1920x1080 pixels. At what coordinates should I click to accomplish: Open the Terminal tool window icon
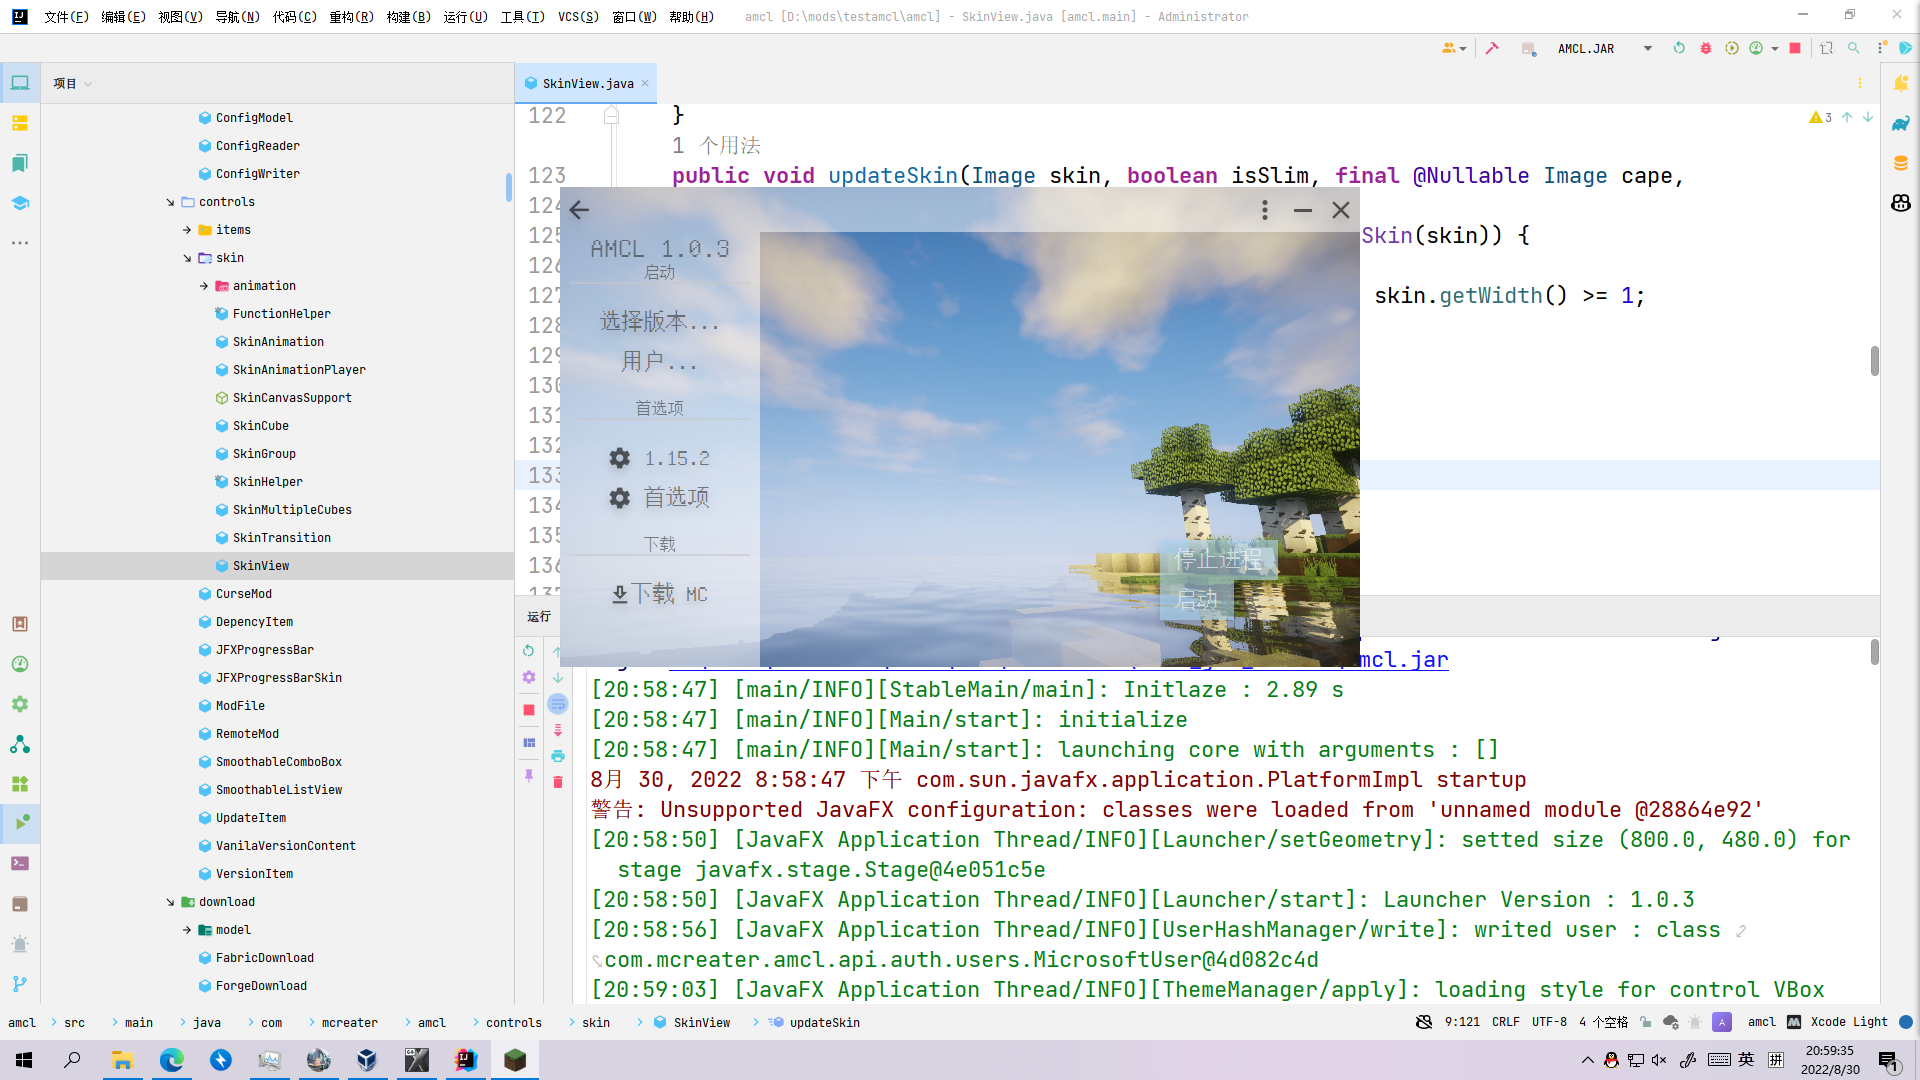(20, 863)
